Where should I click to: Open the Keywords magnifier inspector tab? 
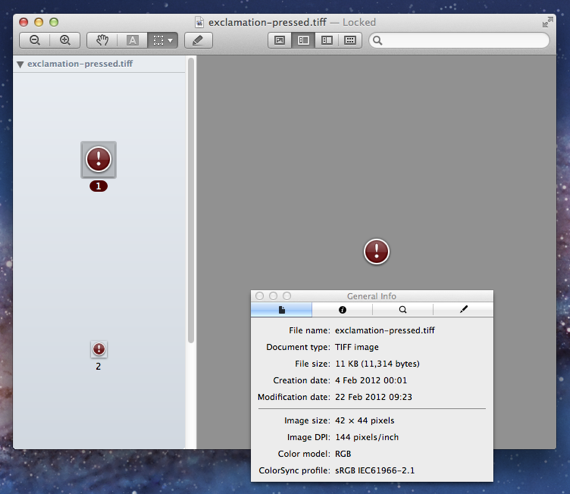(x=403, y=310)
